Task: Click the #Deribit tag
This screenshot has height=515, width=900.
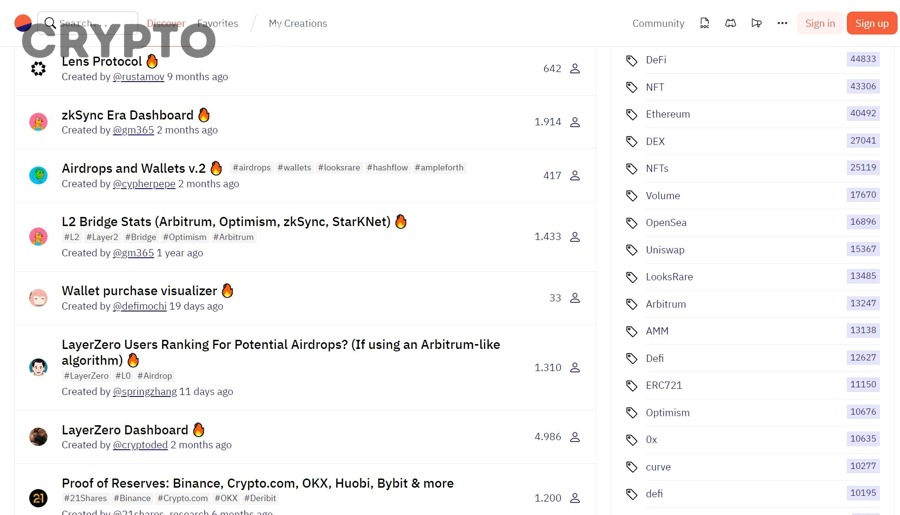Action: (260, 498)
